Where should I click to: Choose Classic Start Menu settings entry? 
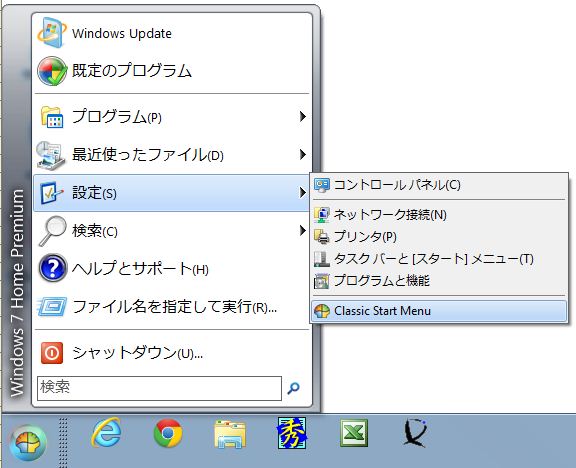439,311
